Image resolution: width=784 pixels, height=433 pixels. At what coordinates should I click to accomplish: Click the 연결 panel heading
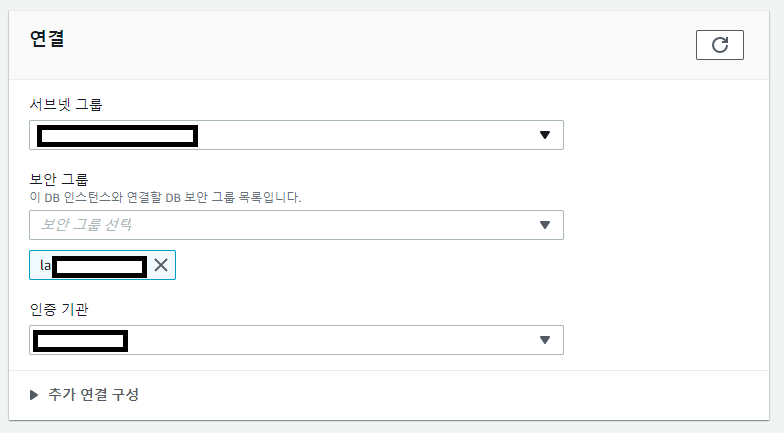click(47, 38)
